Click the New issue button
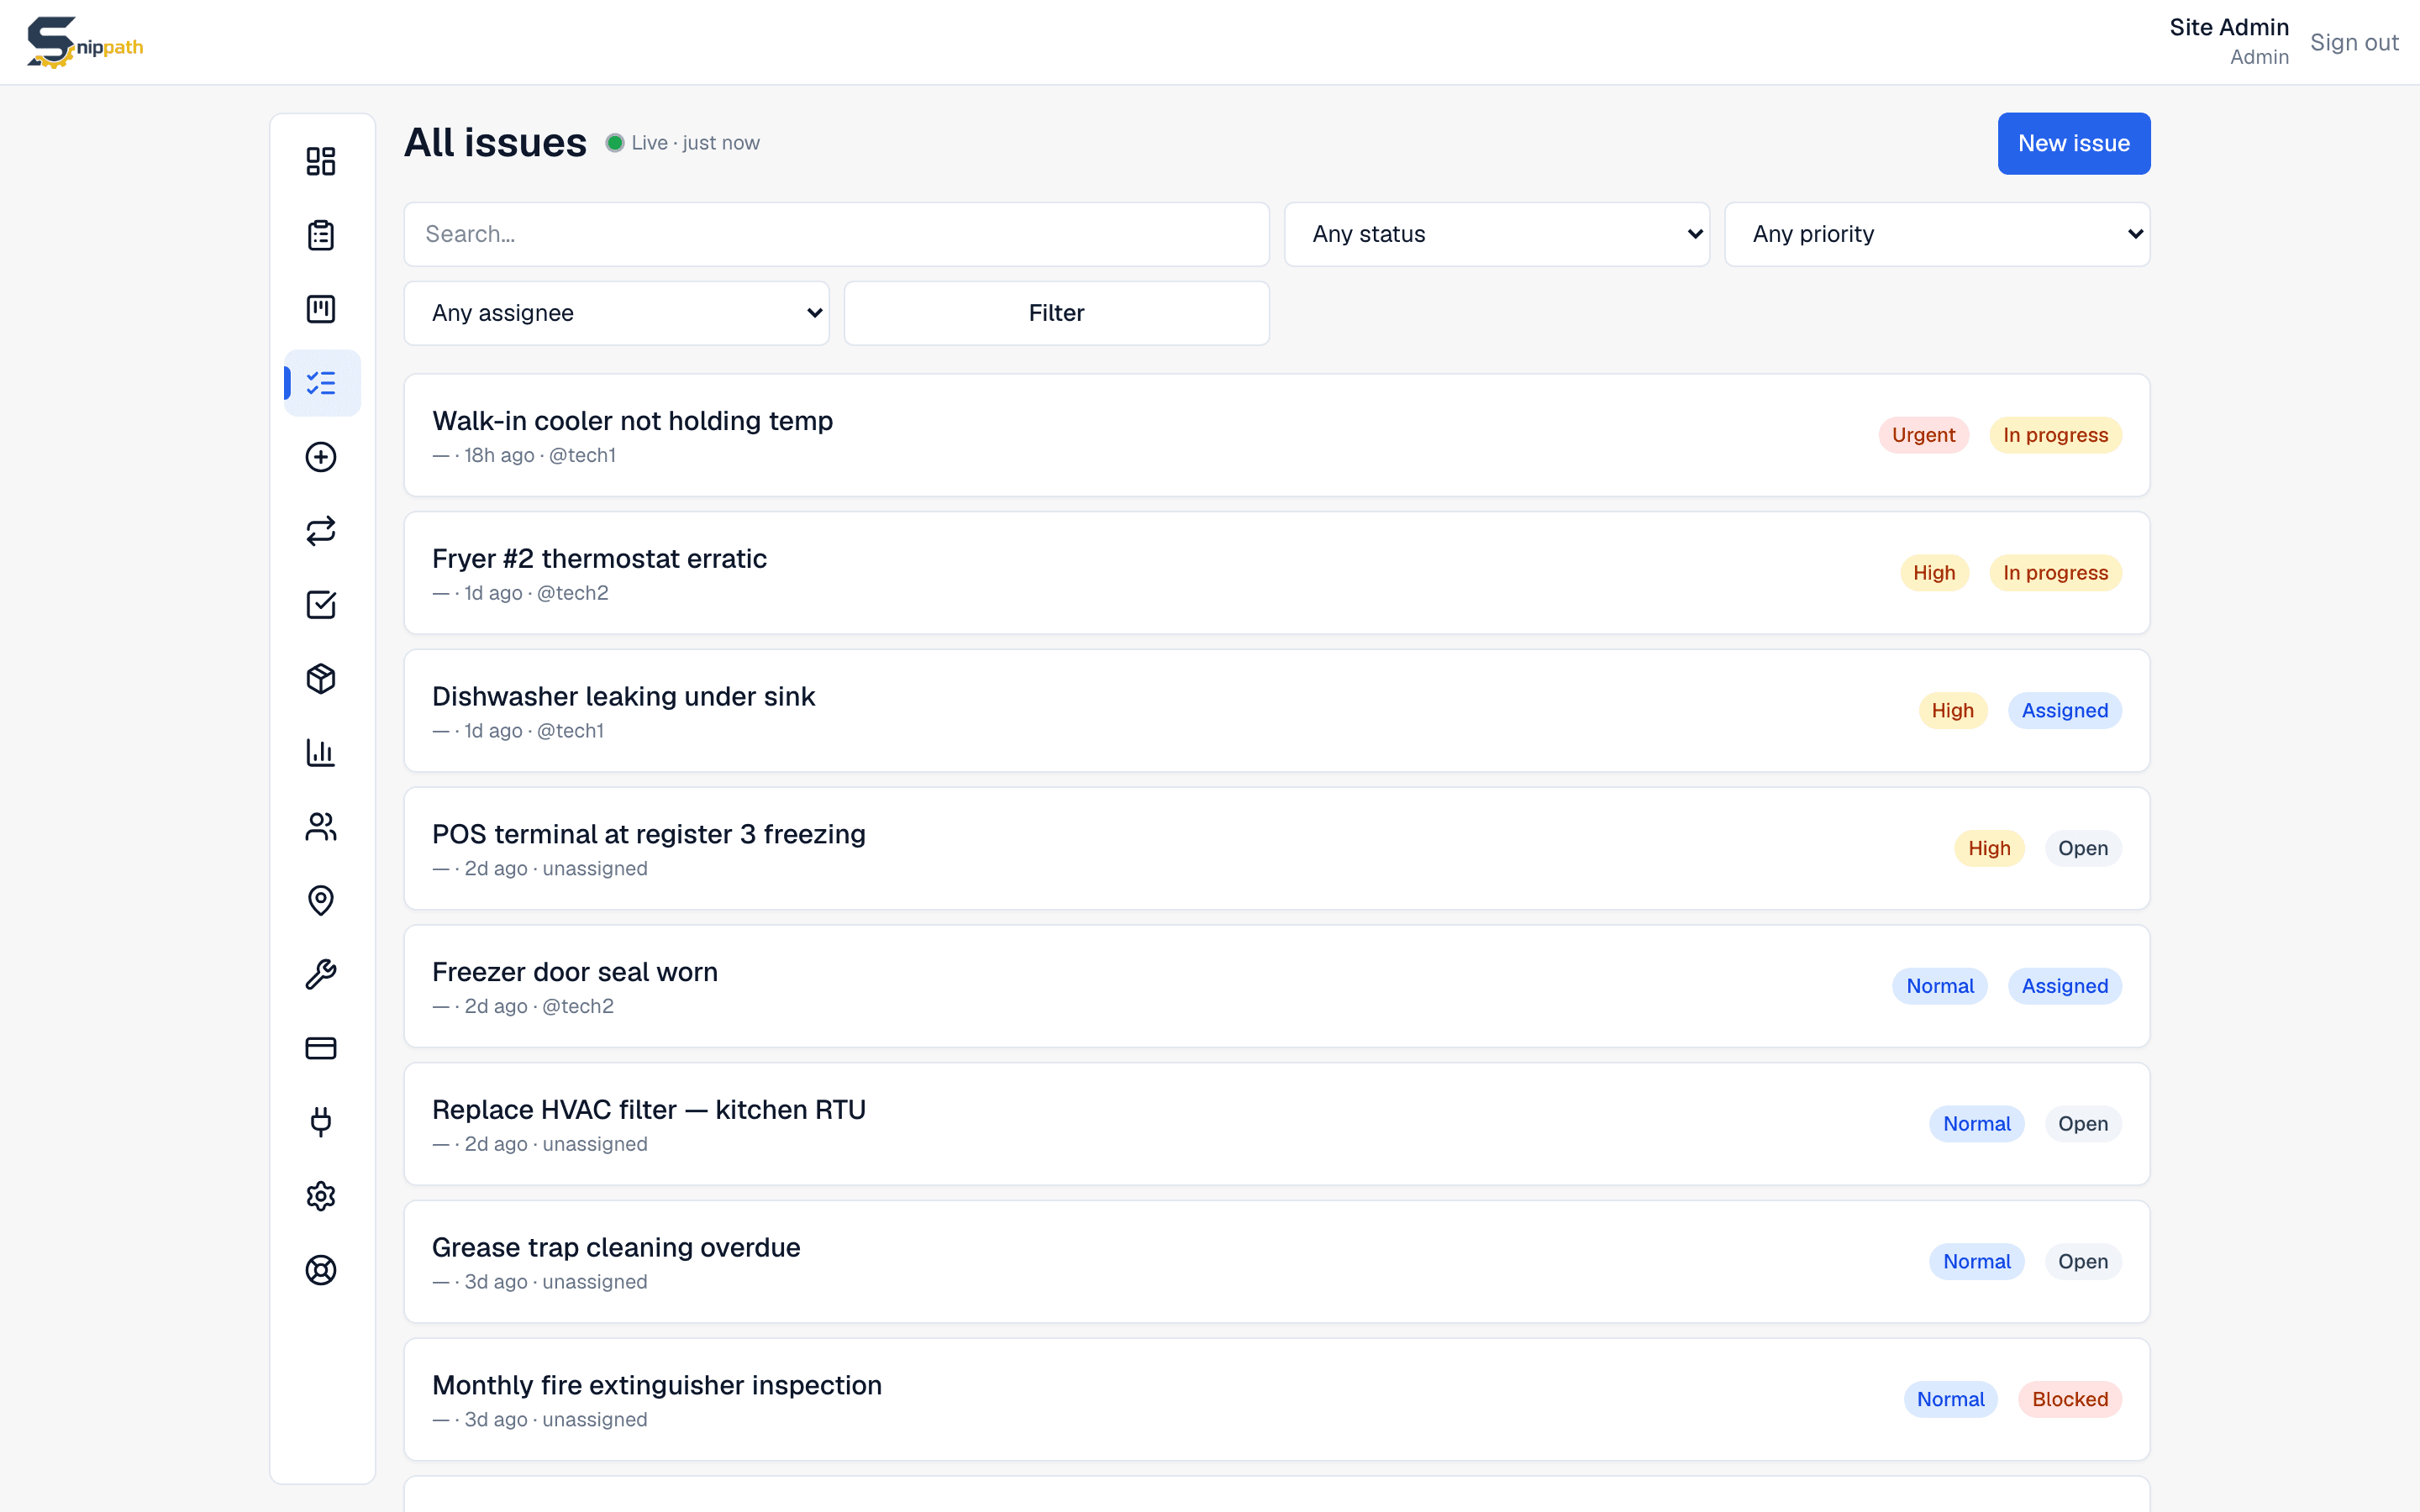 pyautogui.click(x=2074, y=143)
